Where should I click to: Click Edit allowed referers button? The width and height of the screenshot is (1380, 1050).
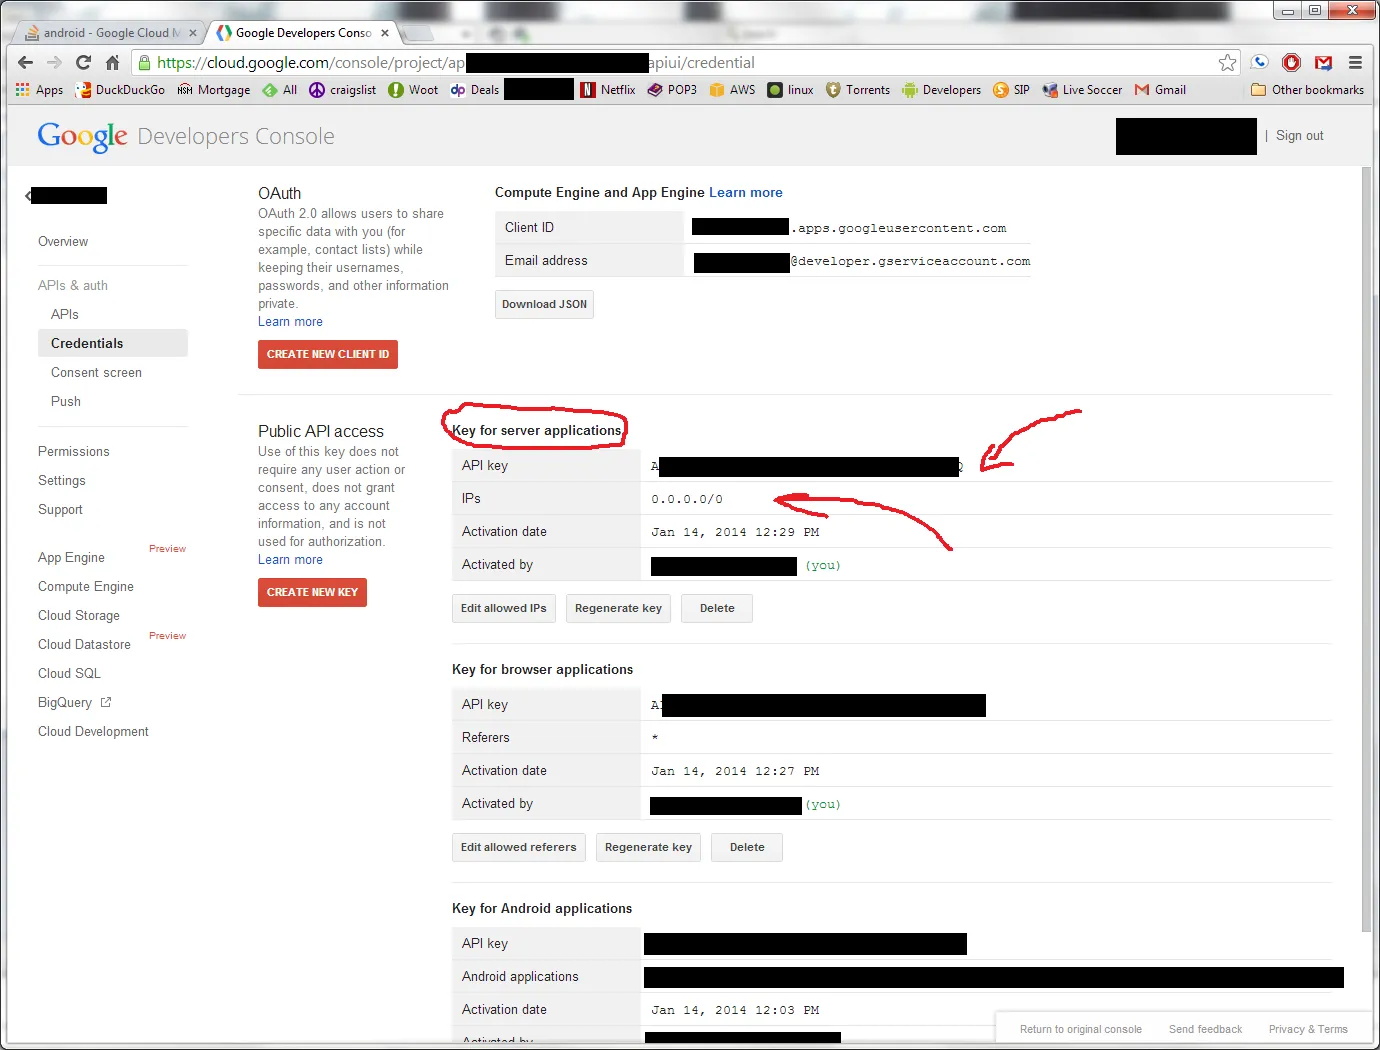(x=519, y=848)
